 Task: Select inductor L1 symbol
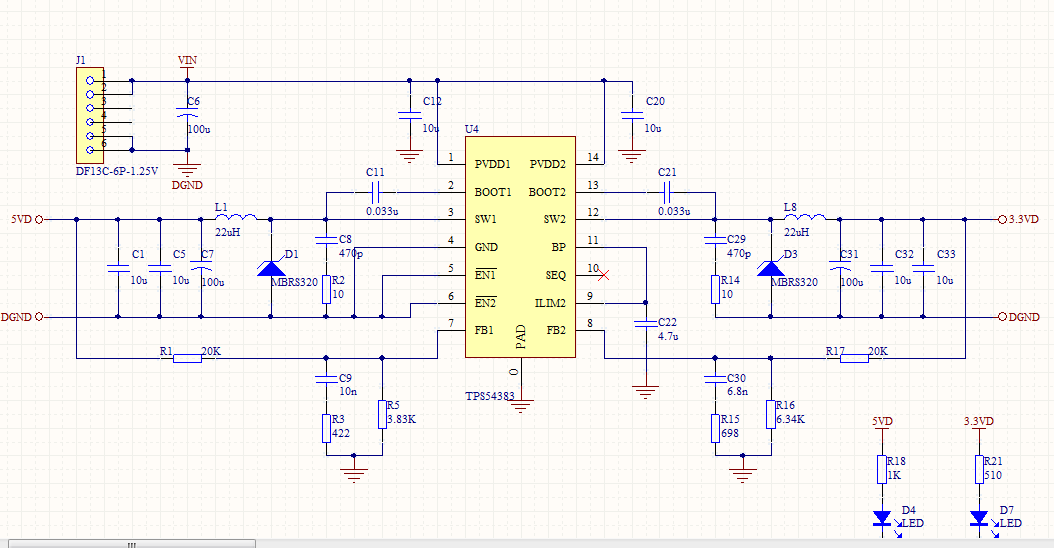pyautogui.click(x=235, y=217)
